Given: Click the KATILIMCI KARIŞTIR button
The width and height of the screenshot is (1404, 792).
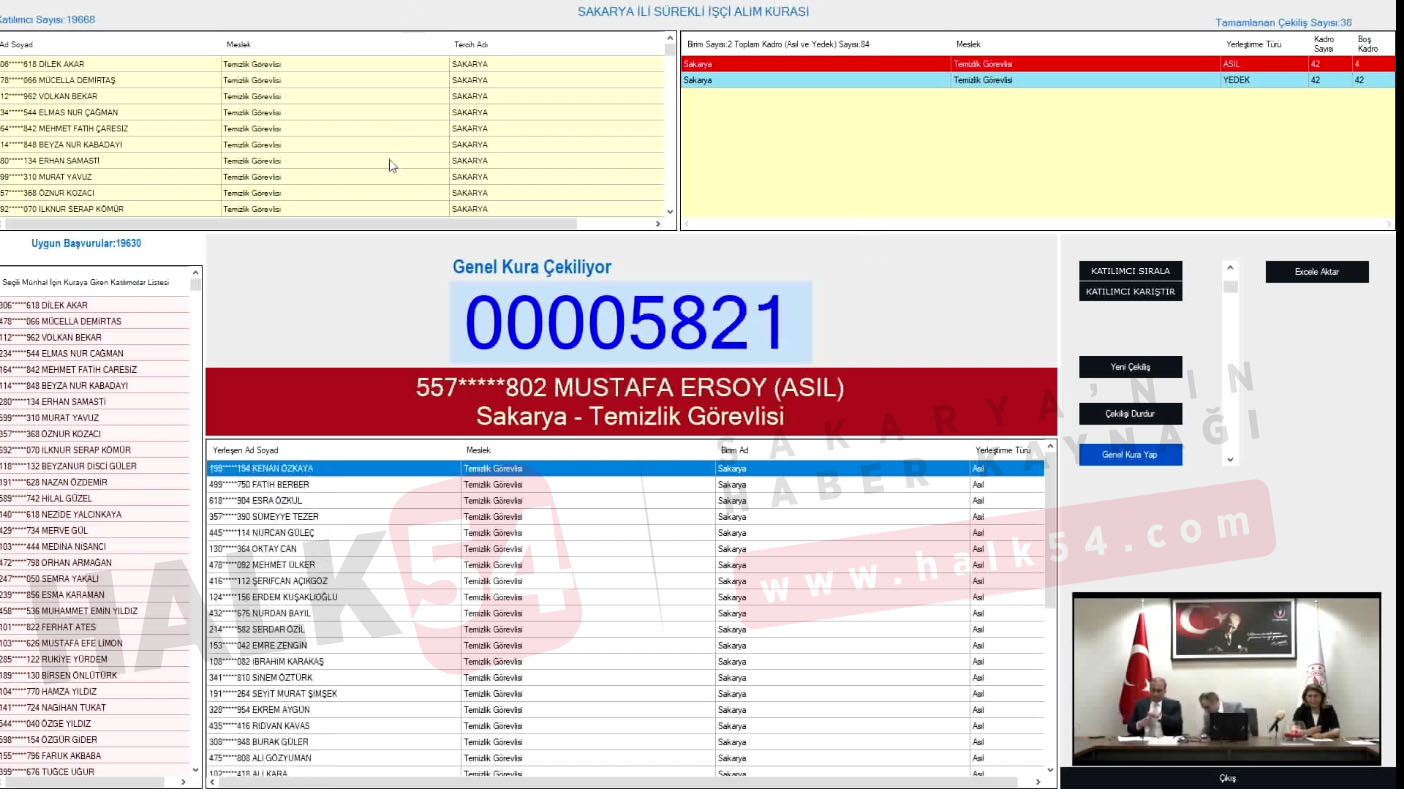Looking at the screenshot, I should click(1130, 291).
